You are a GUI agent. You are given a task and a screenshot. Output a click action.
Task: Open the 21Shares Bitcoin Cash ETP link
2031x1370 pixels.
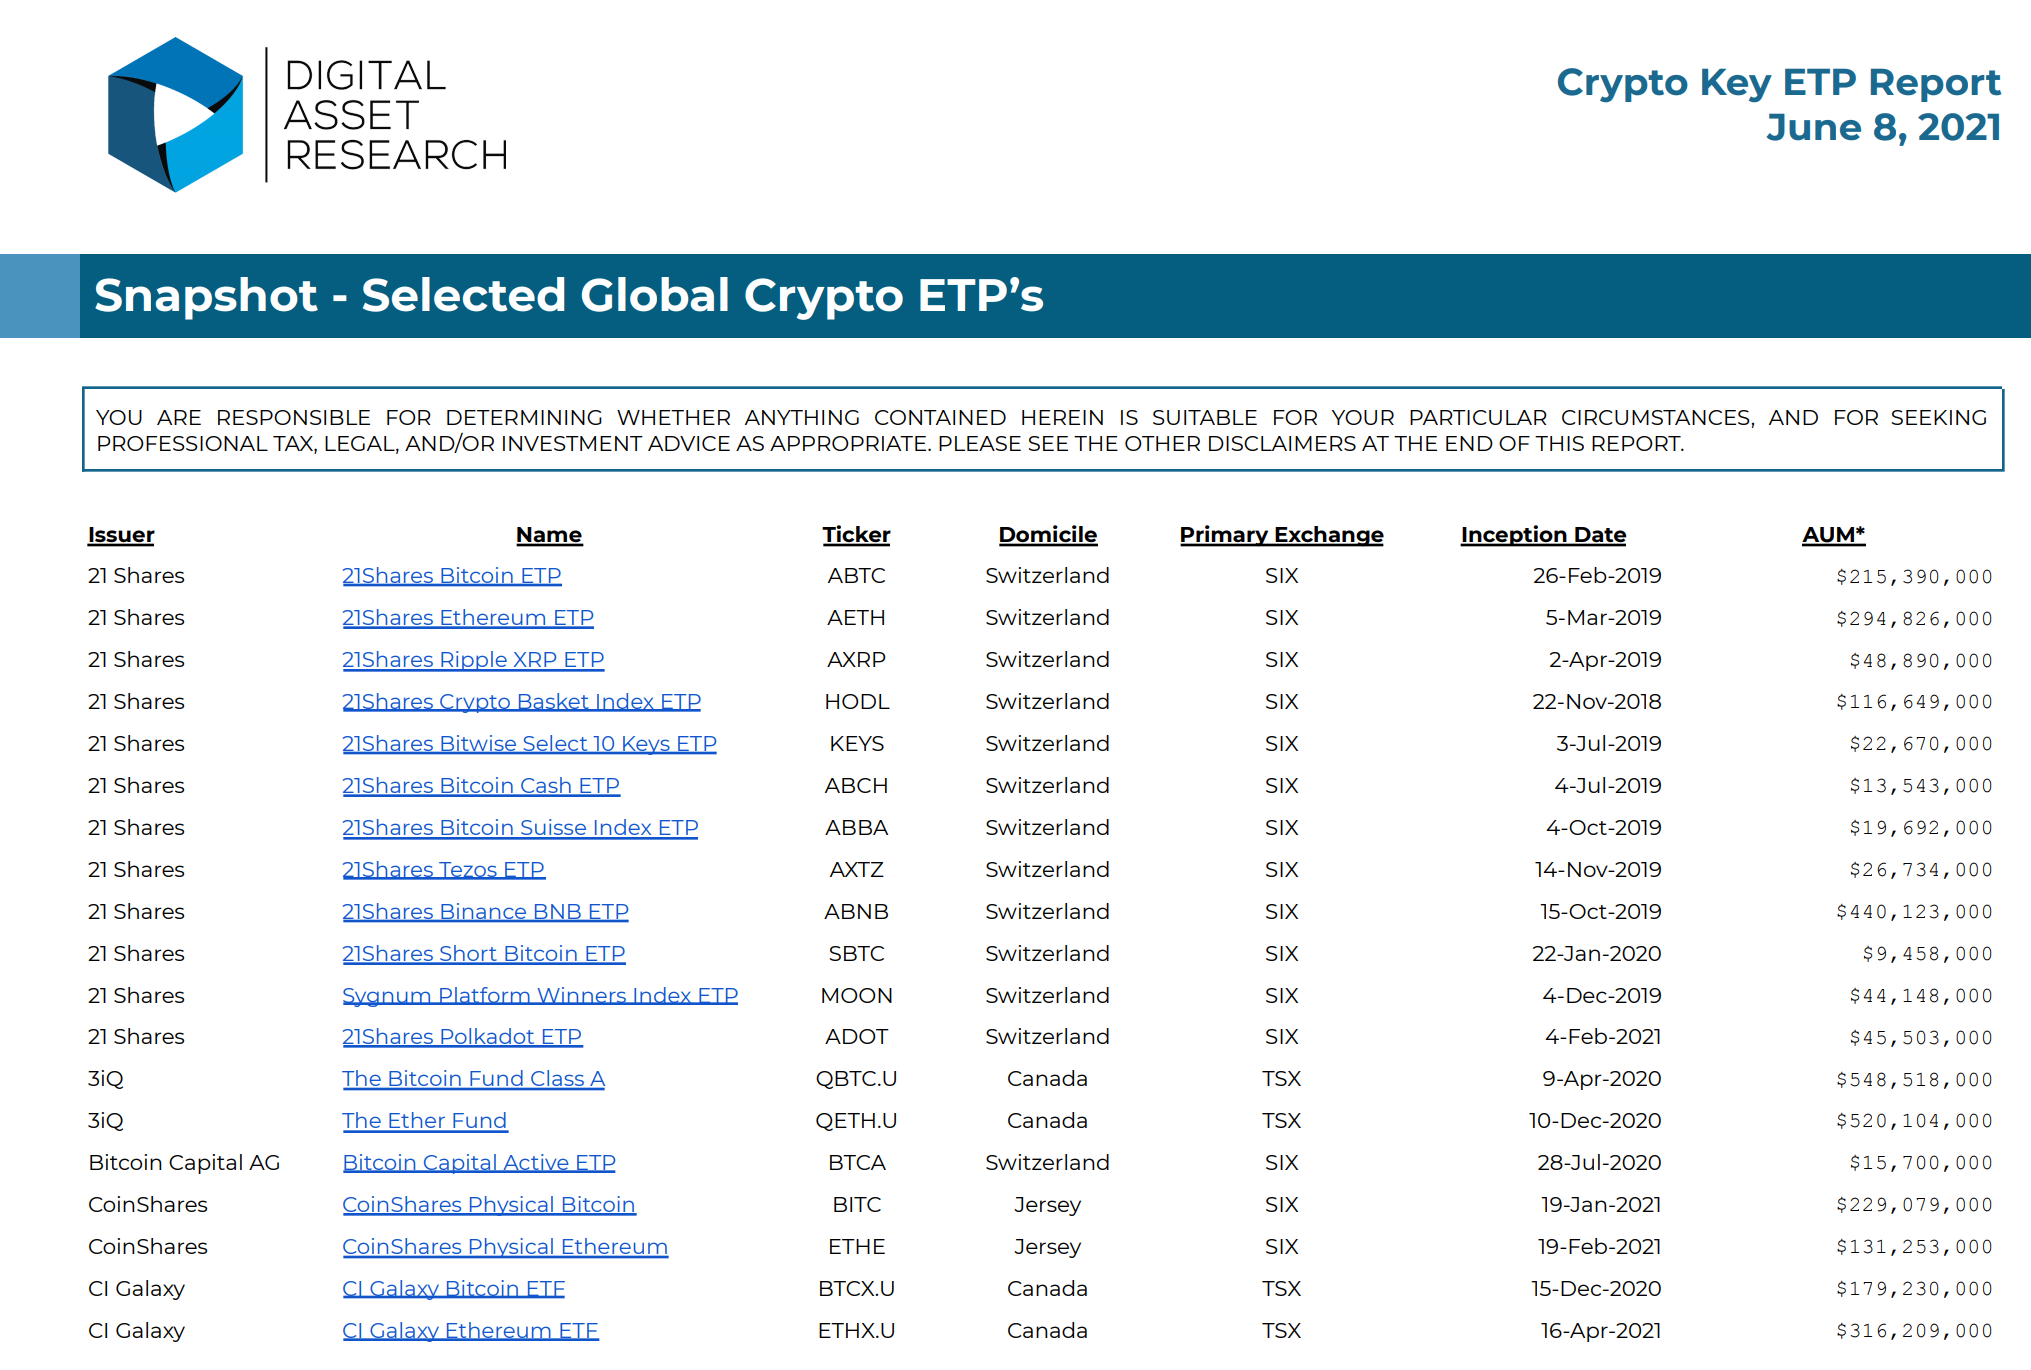coord(480,786)
